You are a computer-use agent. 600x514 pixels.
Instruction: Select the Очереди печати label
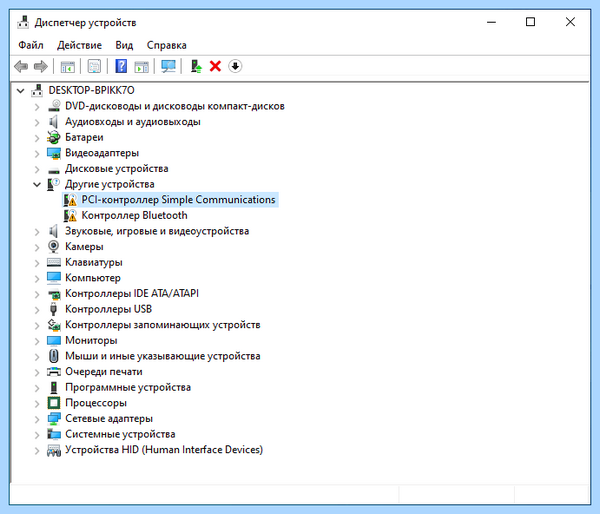(104, 372)
